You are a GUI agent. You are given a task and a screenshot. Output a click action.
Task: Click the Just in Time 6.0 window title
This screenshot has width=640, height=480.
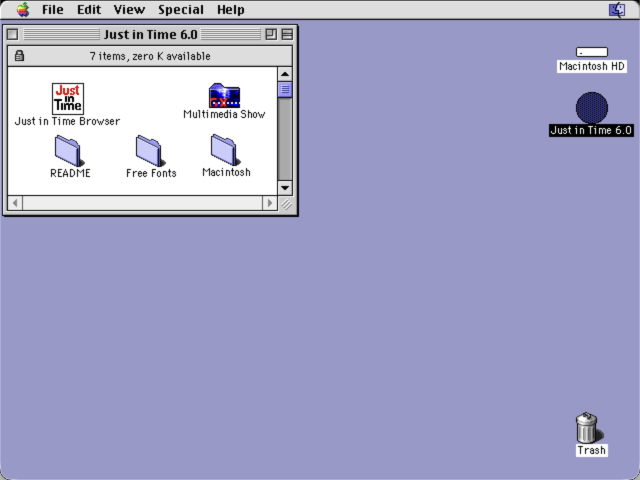[150, 34]
